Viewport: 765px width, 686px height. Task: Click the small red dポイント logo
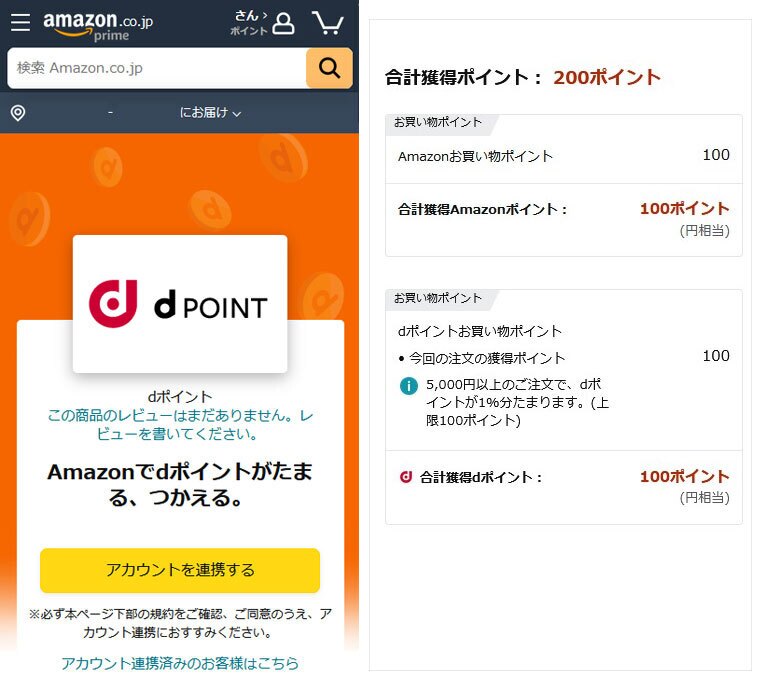(x=406, y=477)
